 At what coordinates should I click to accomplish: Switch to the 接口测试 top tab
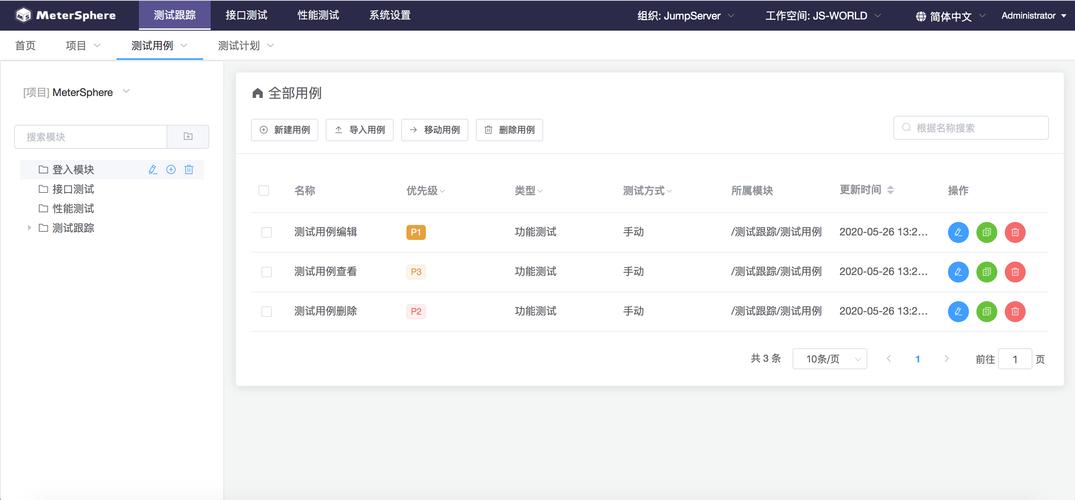246,15
